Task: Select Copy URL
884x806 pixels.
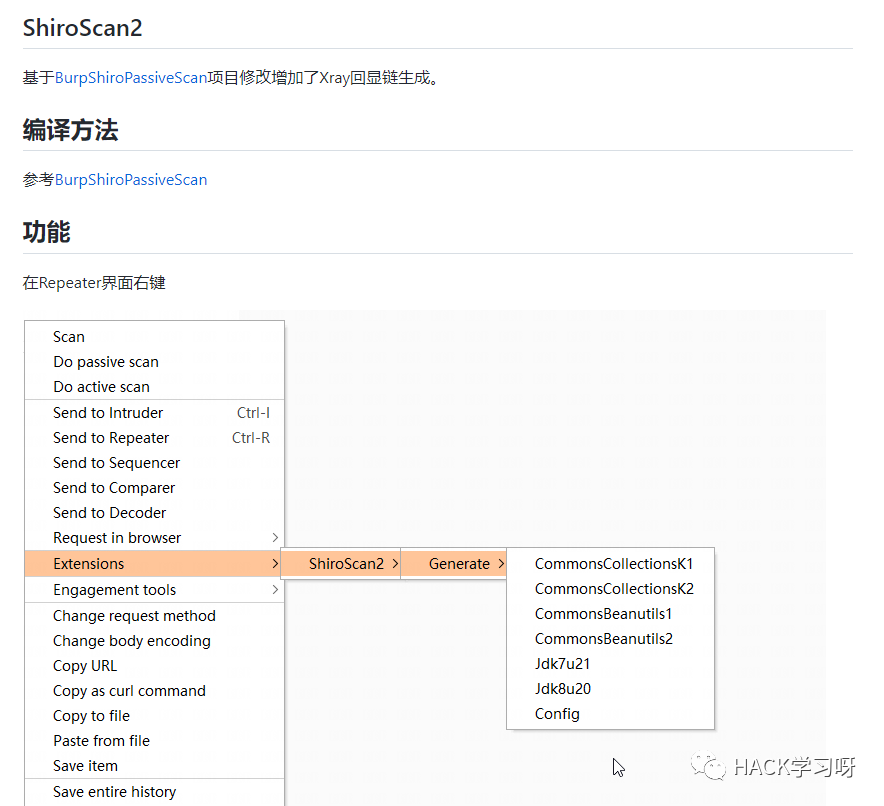Action: click(154, 666)
